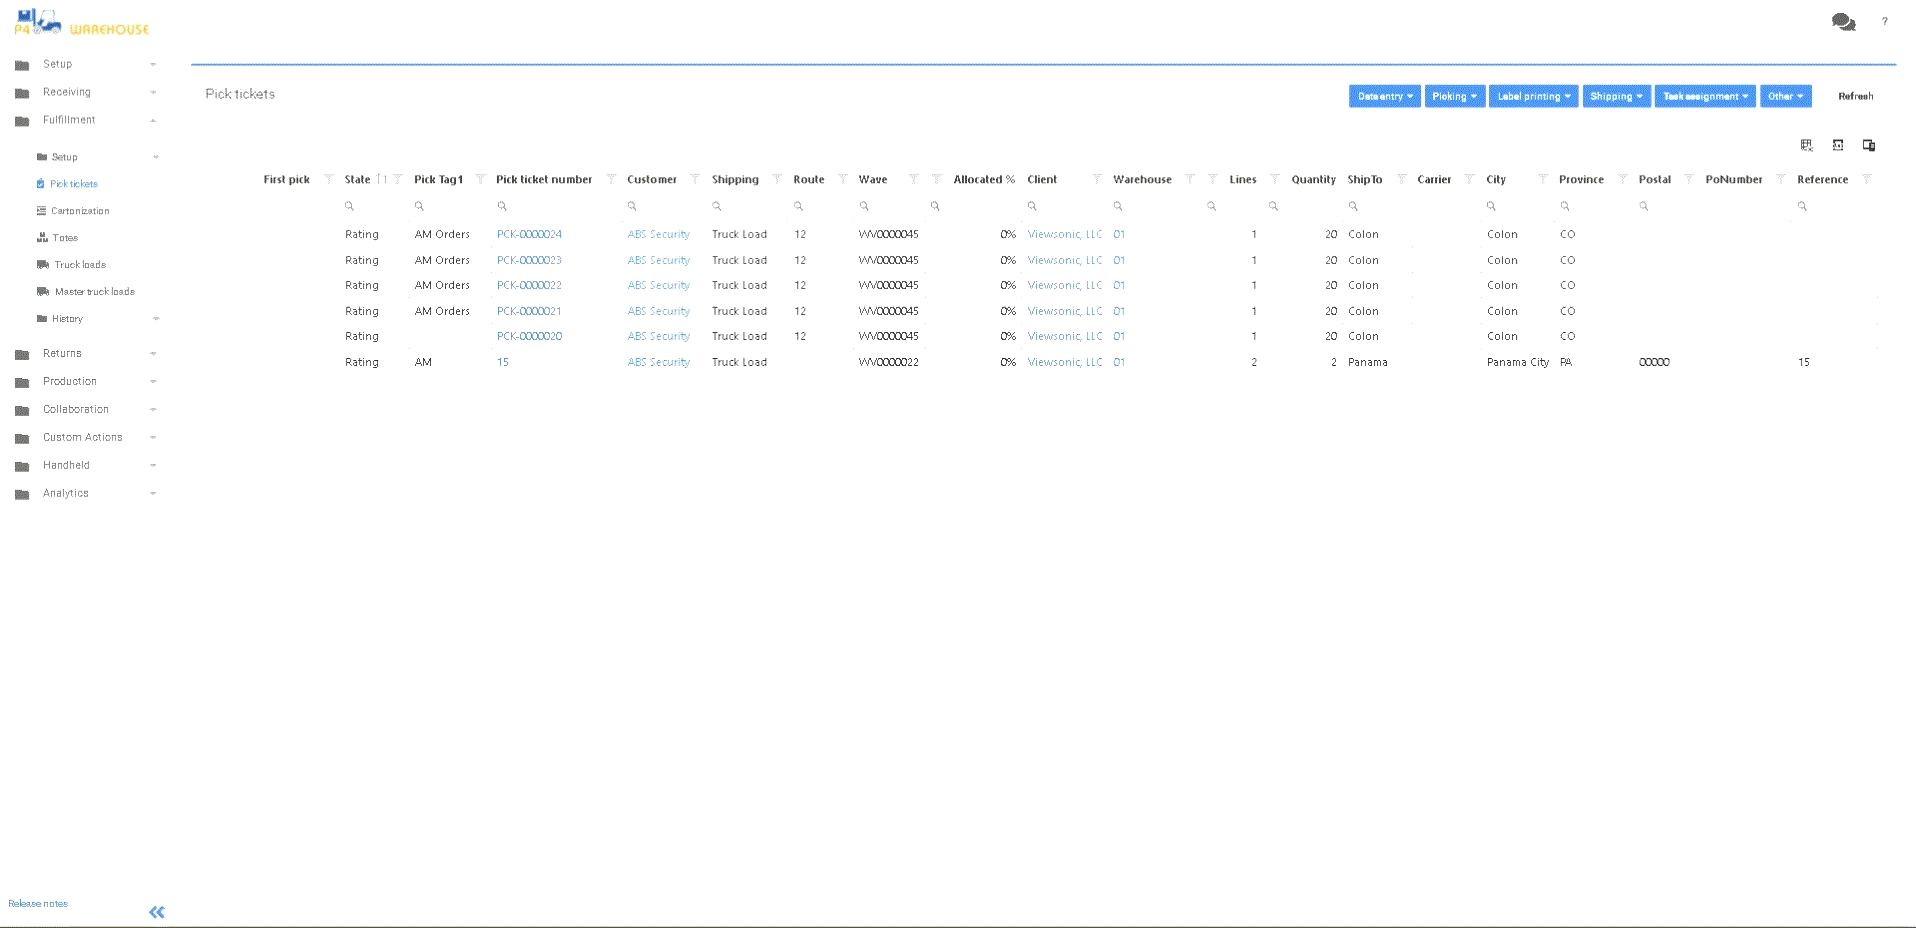This screenshot has height=928, width=1916.
Task: Click the Refresh button
Action: [x=1855, y=96]
